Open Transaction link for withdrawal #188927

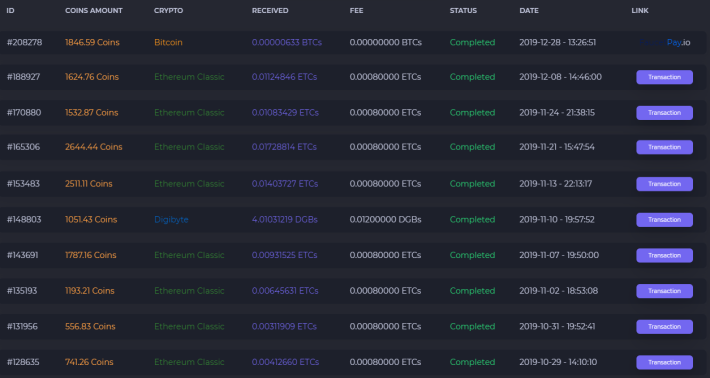[664, 77]
